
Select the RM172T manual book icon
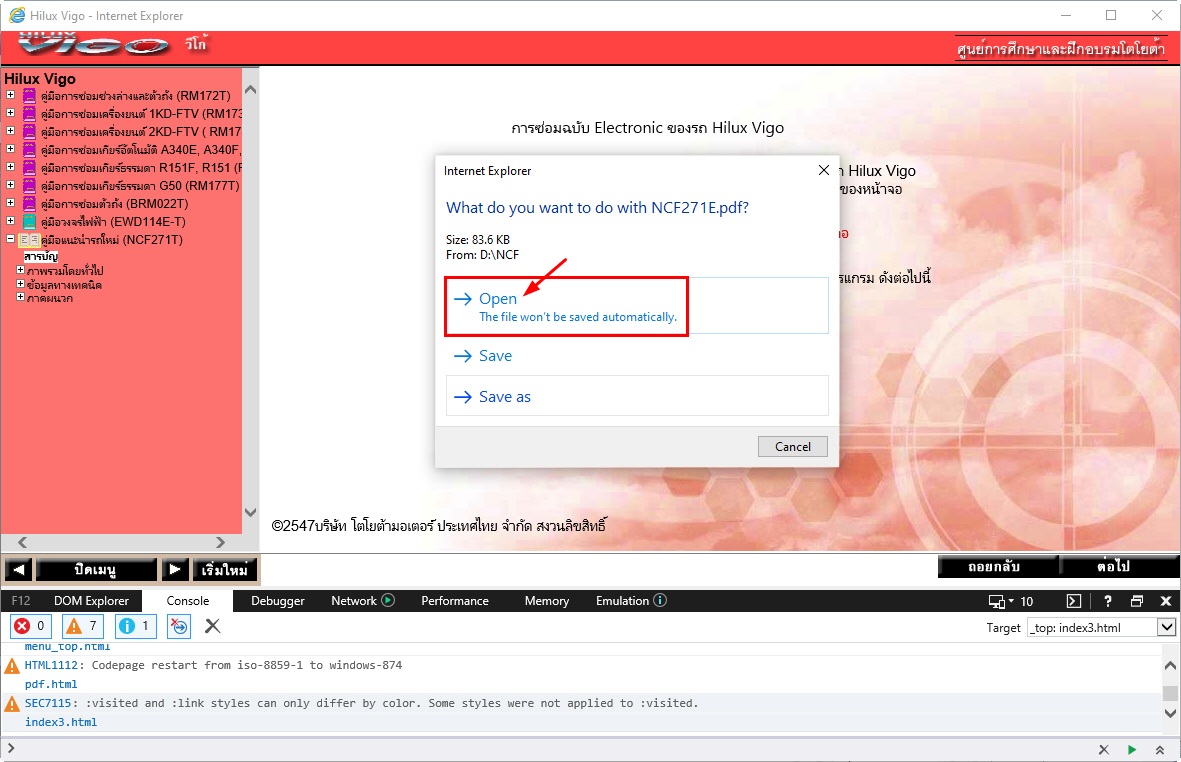[29, 96]
